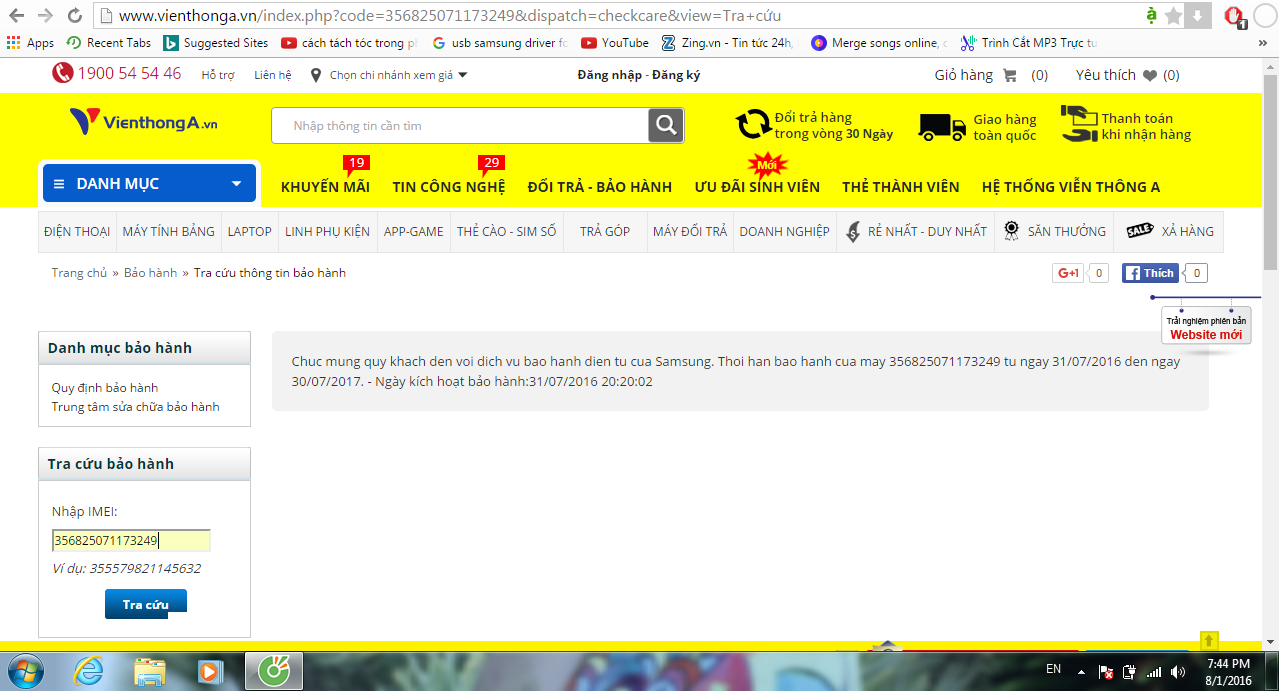
Task: Open the Yêu thích wishlist heart
Action: [1128, 75]
